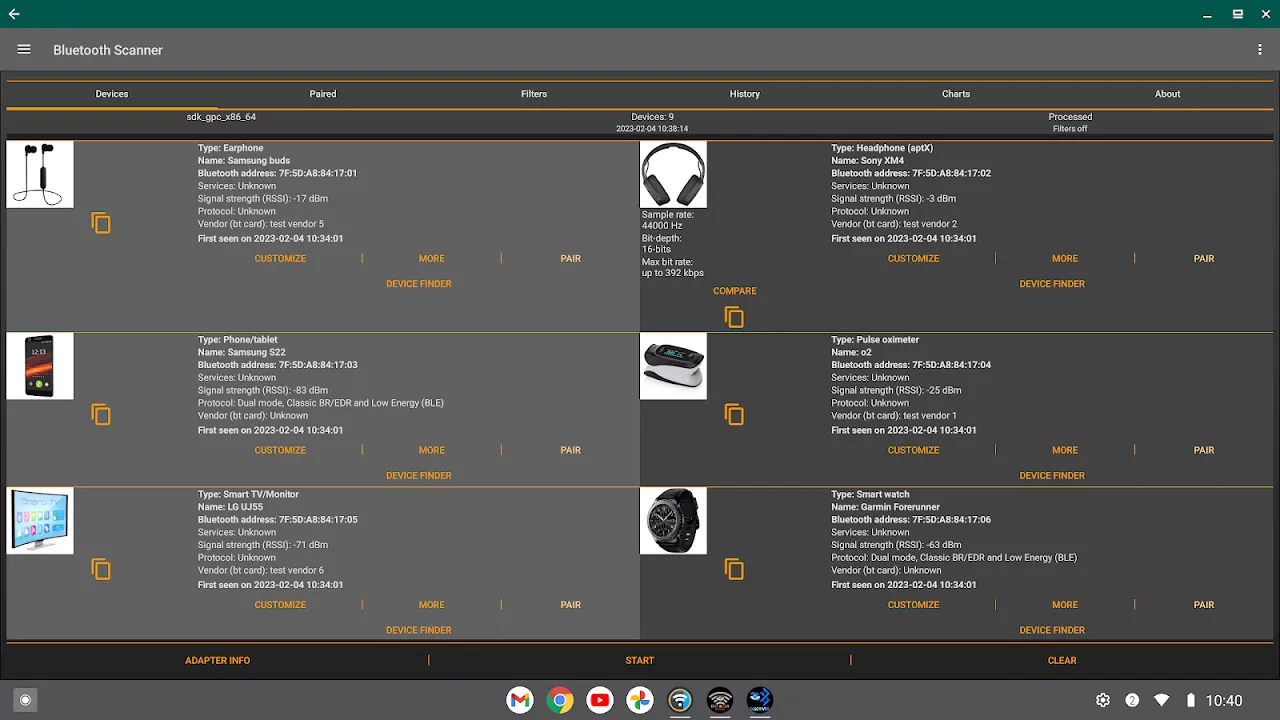Copy o2 pulse oximeter info icon
The image size is (1280, 720).
click(x=734, y=414)
